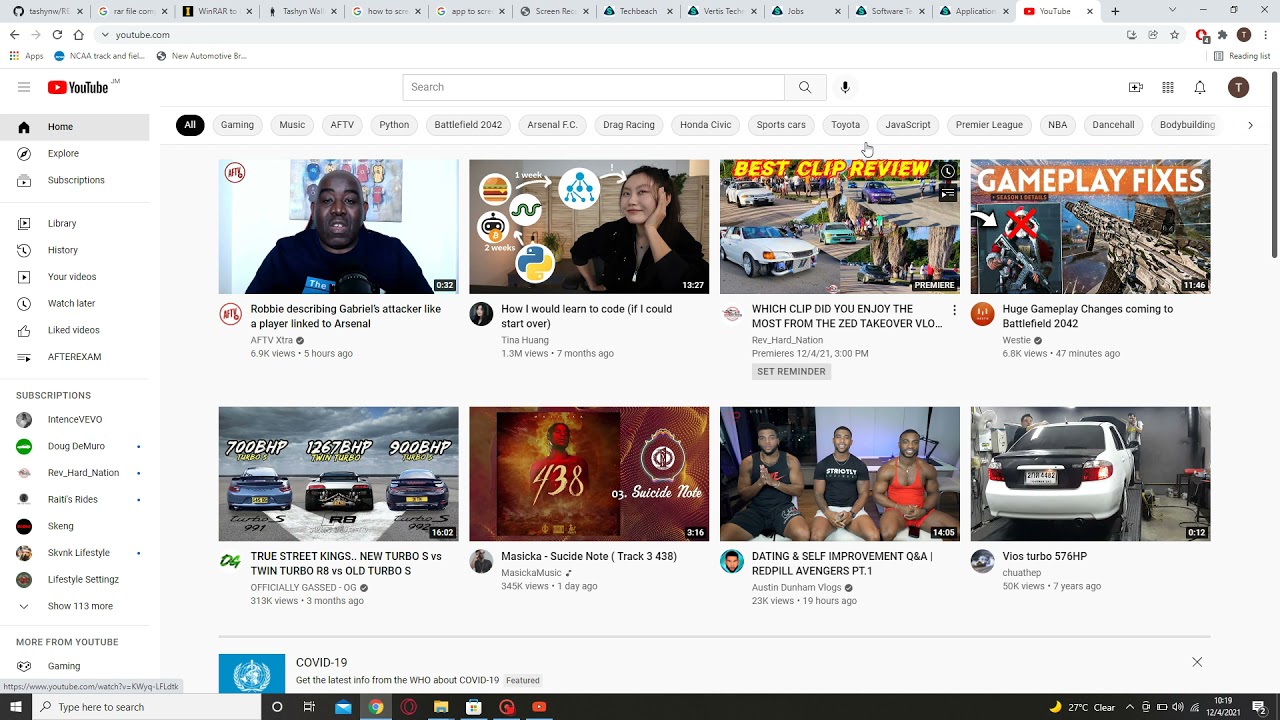Click the SET REMINDER button

[x=791, y=371]
